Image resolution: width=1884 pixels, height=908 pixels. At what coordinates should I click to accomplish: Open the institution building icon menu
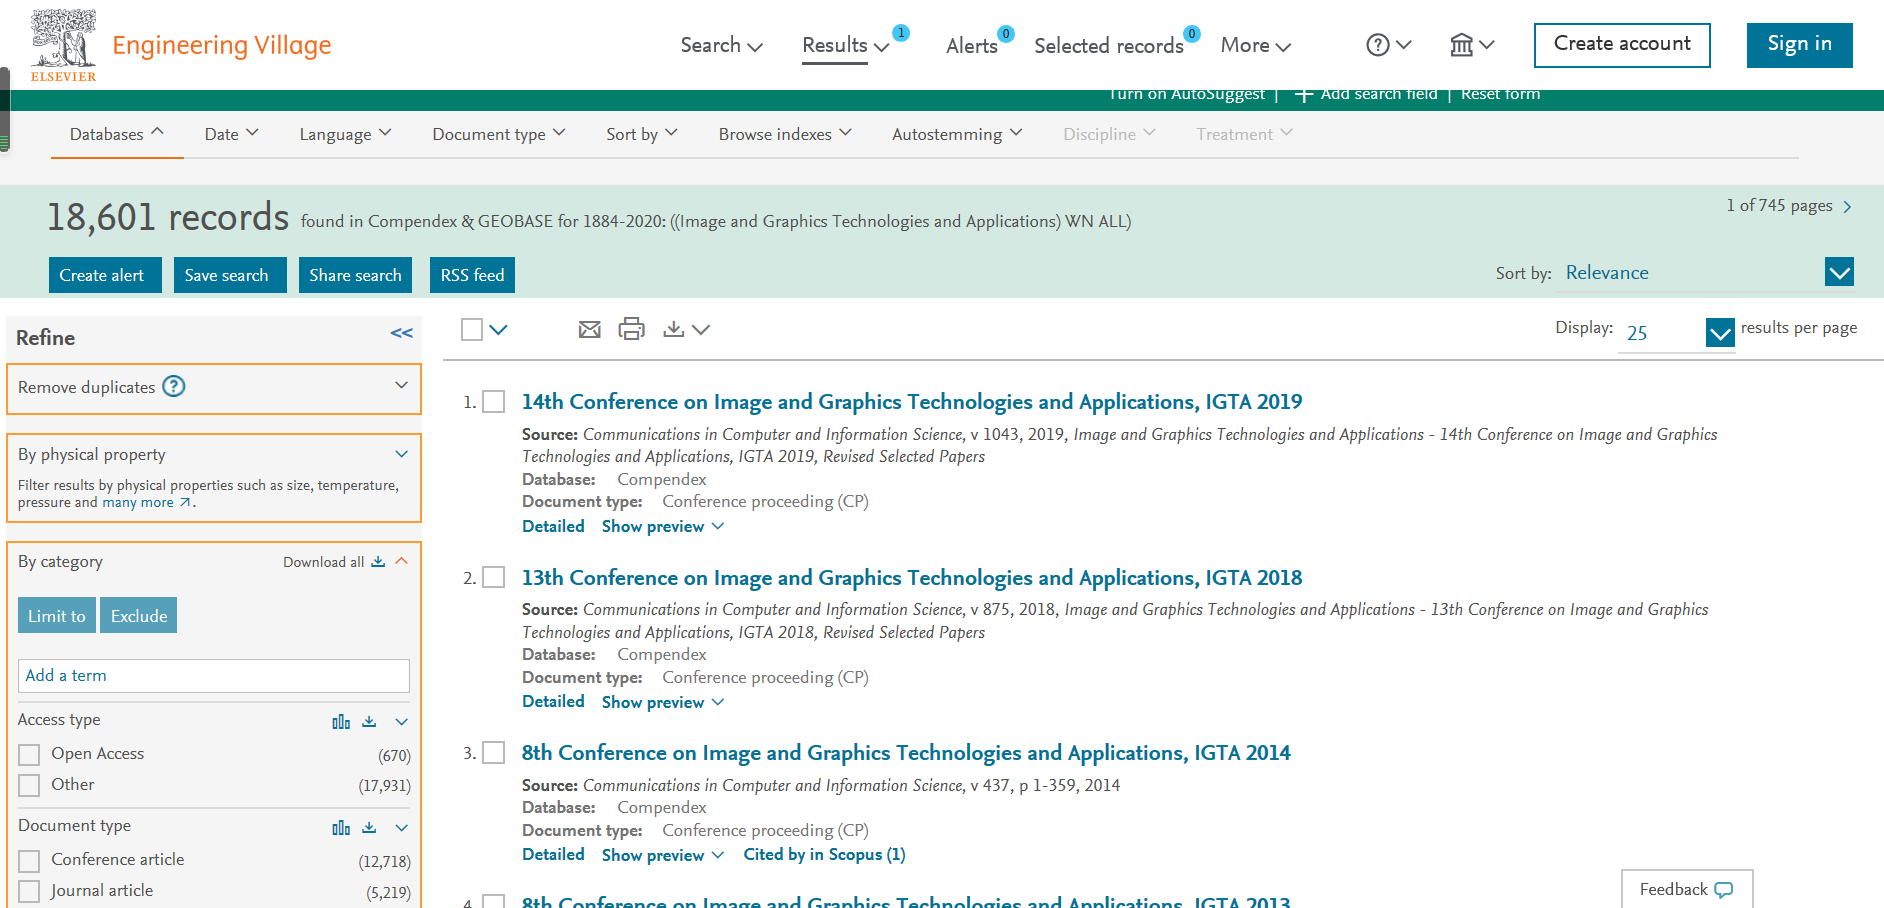point(1461,45)
